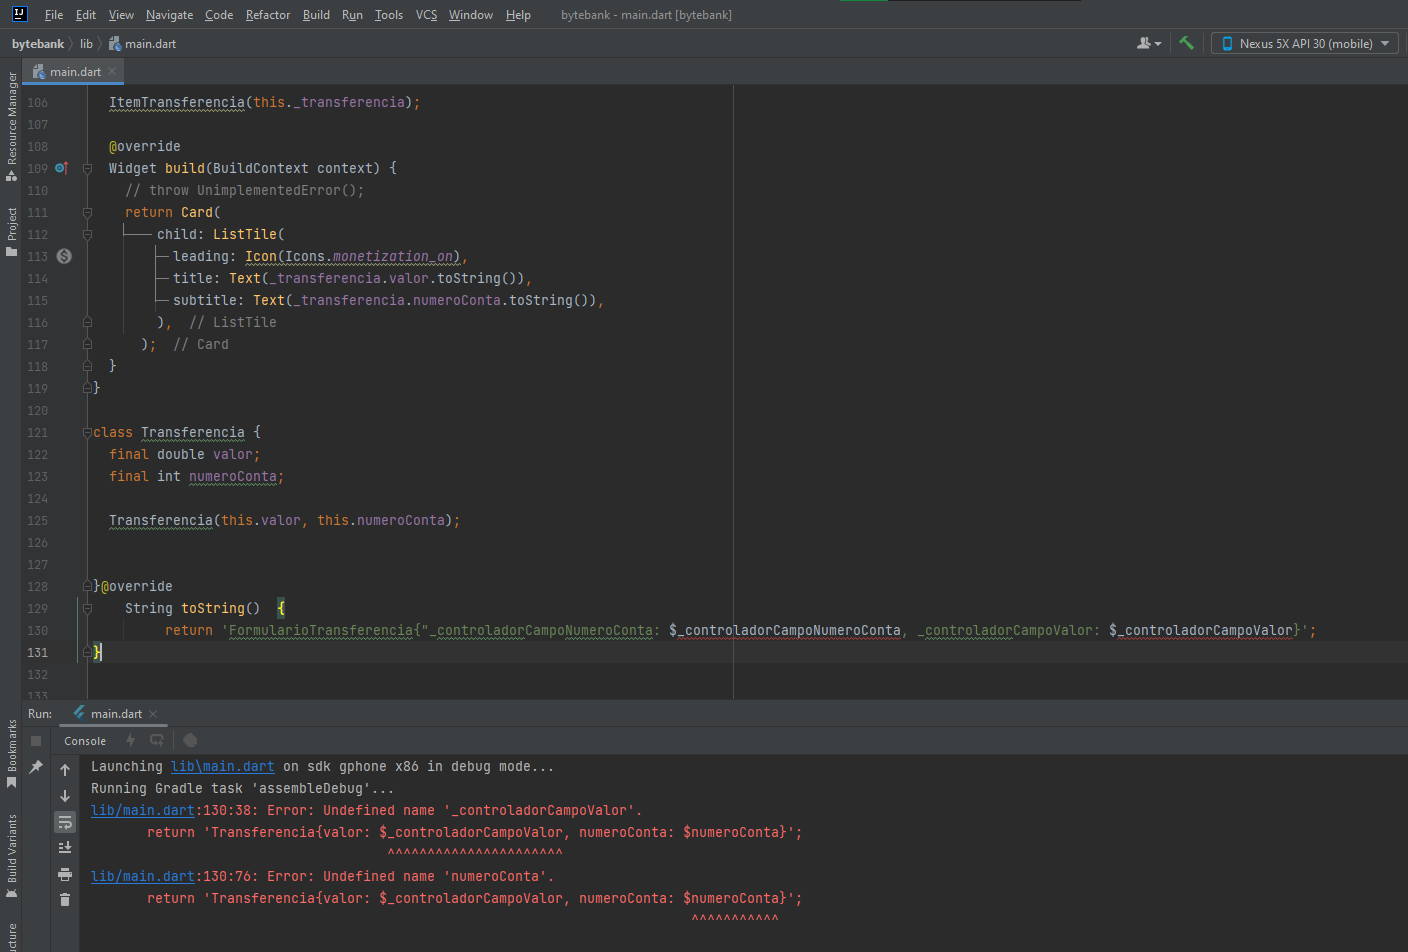Click the lib breadcrumb

[x=86, y=44]
